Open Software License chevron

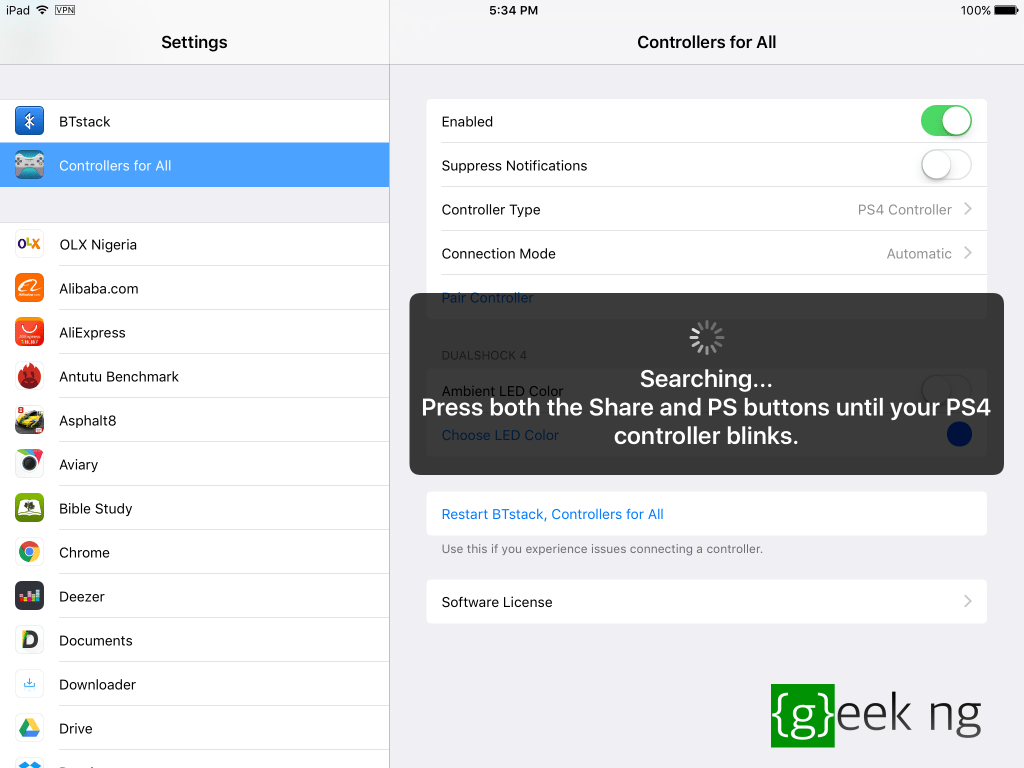[968, 601]
